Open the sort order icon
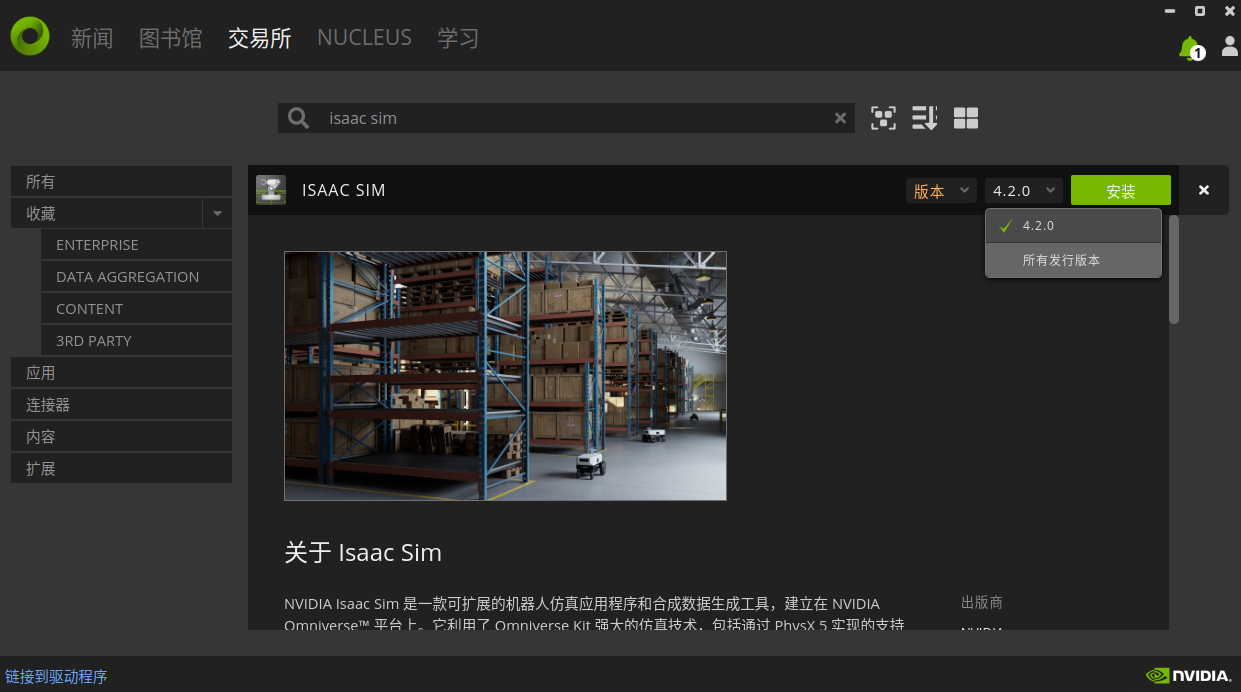 coord(924,118)
